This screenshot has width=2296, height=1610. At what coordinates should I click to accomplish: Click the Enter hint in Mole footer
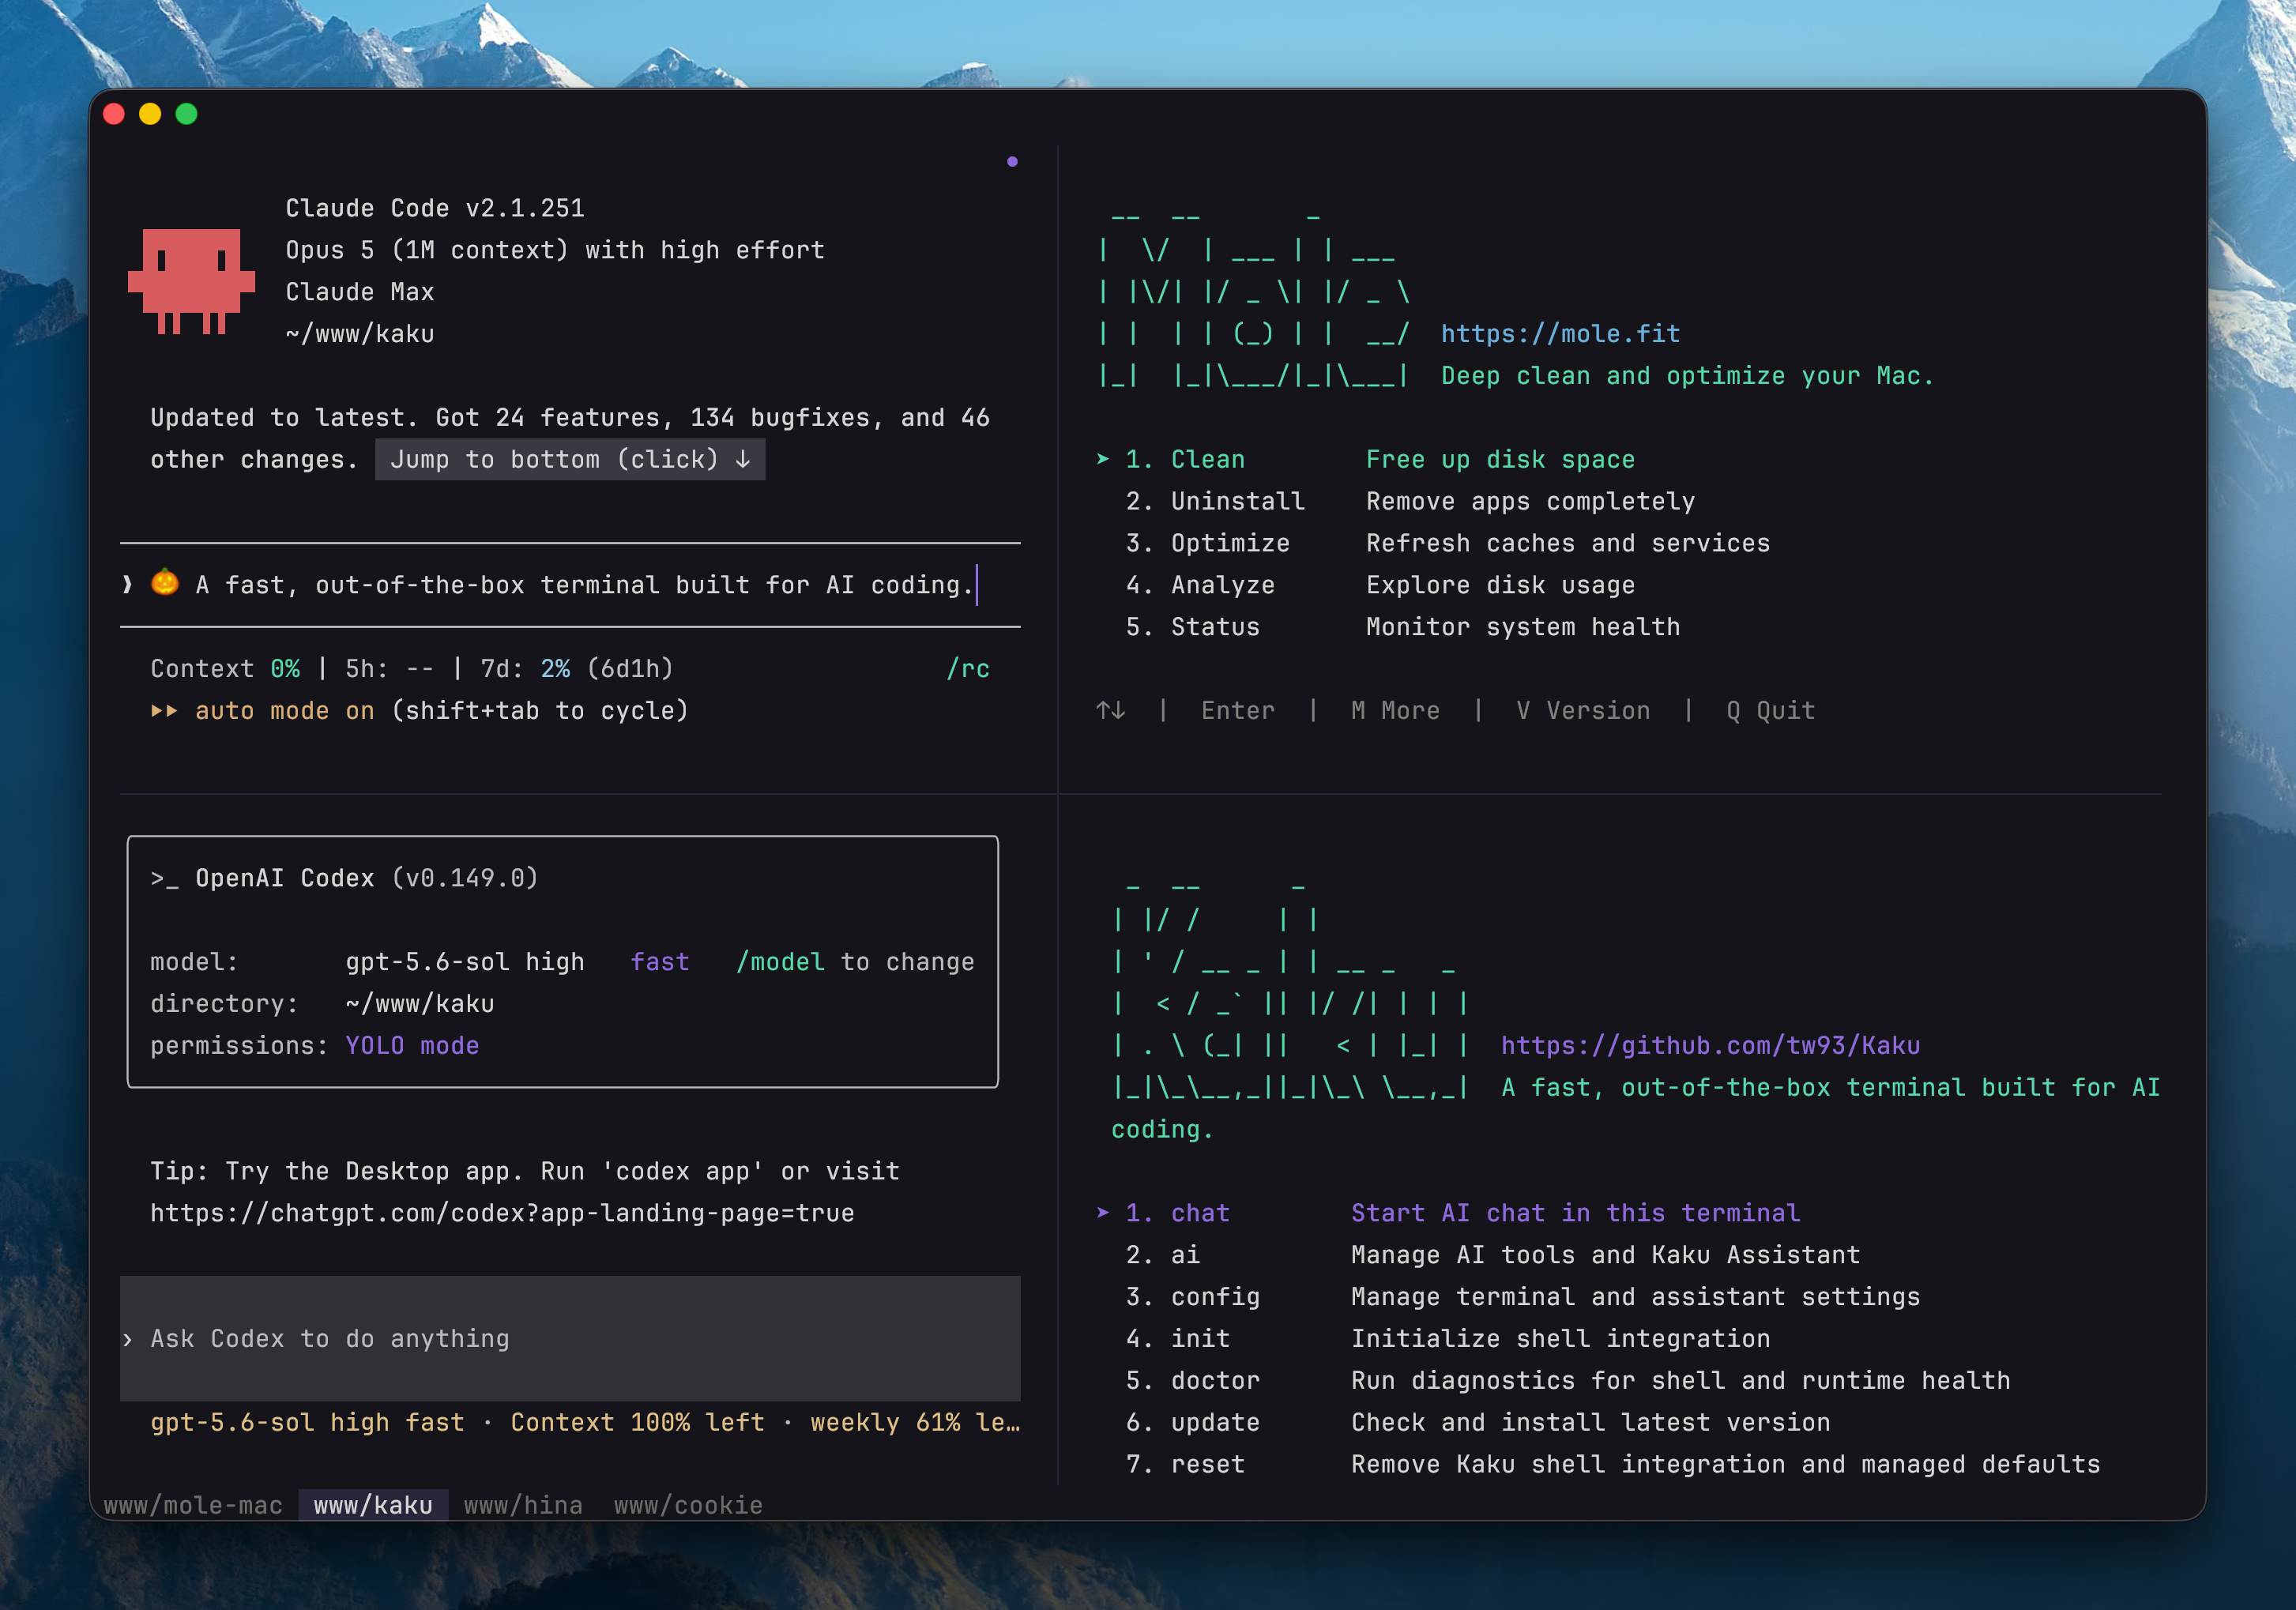[1238, 711]
